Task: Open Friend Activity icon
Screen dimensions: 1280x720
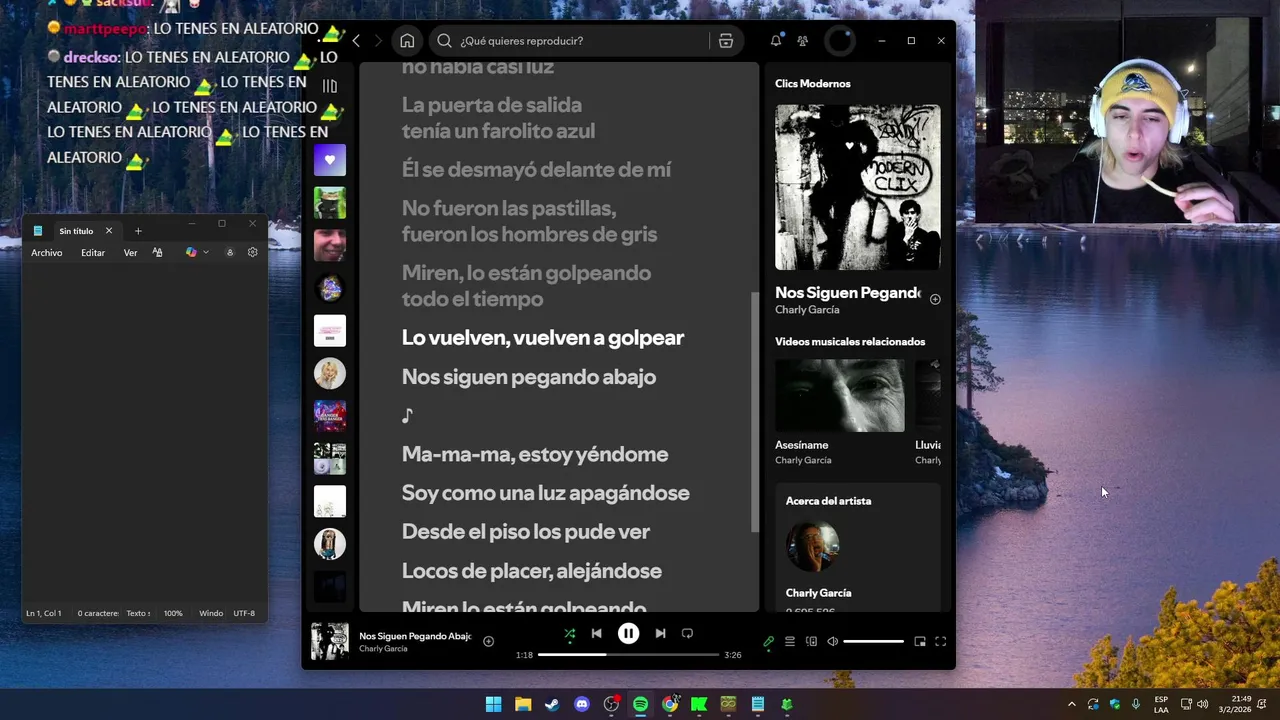Action: 802,41
